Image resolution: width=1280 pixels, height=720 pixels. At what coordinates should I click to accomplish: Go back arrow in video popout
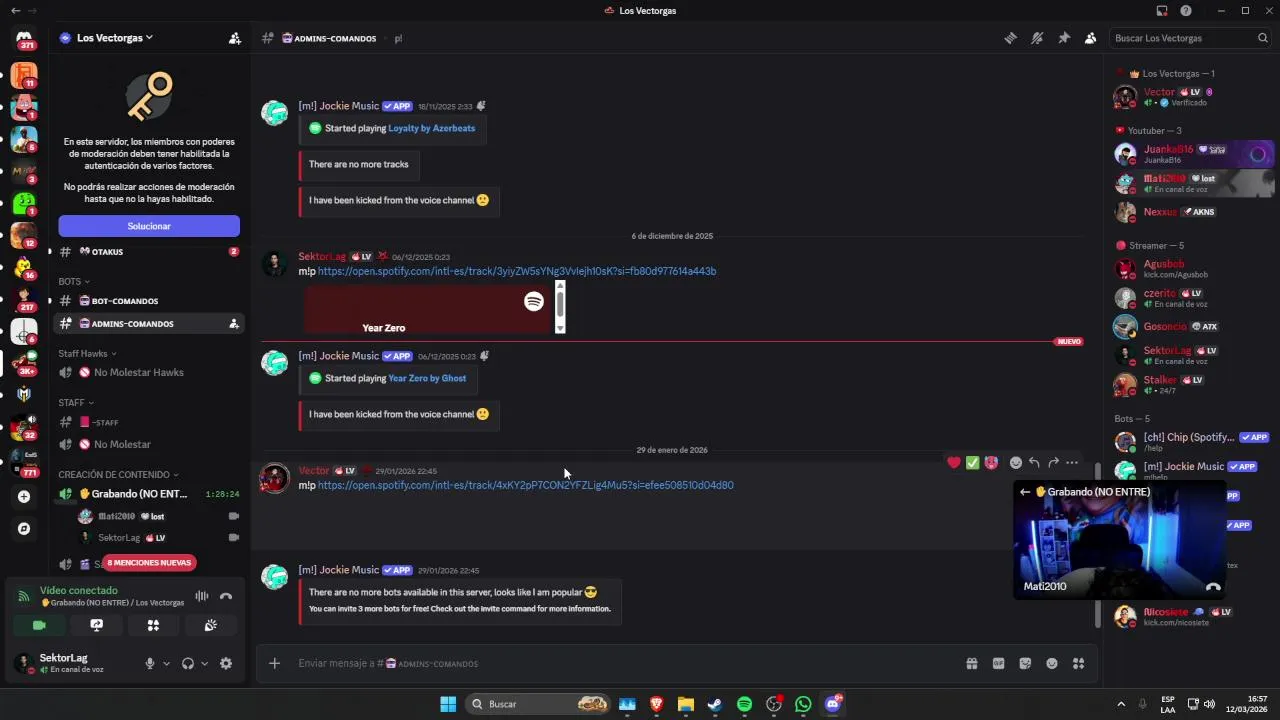click(1025, 492)
